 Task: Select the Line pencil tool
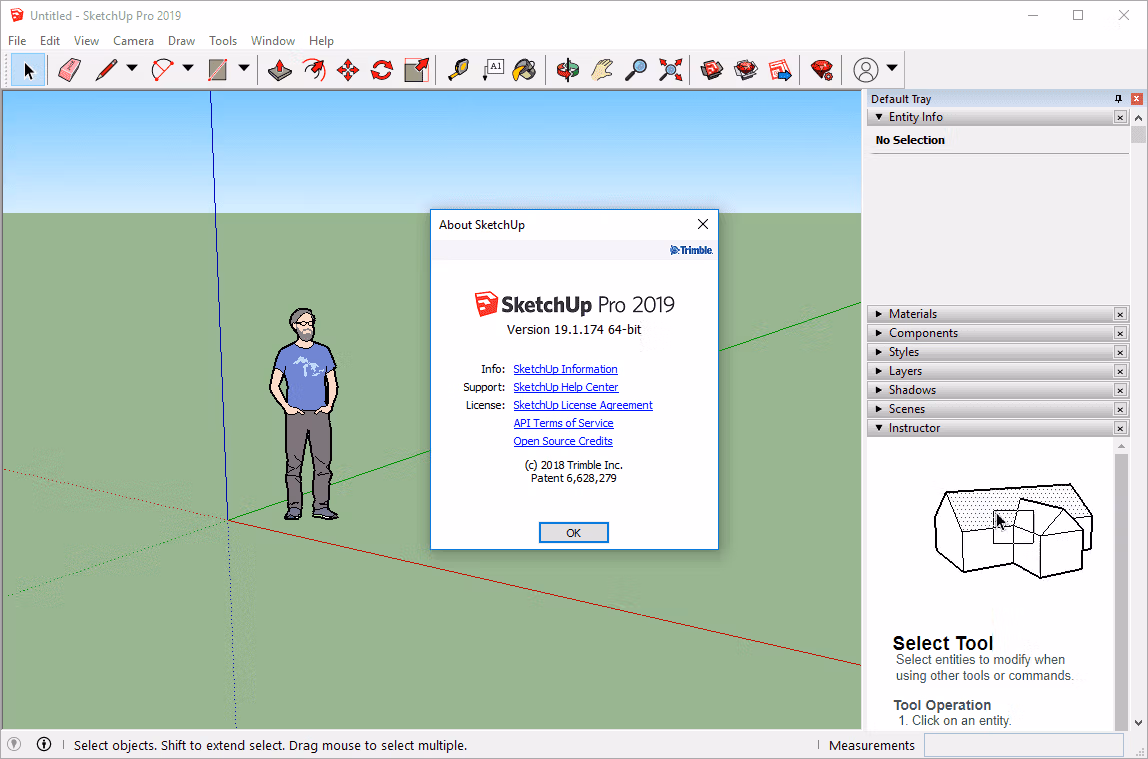(107, 70)
